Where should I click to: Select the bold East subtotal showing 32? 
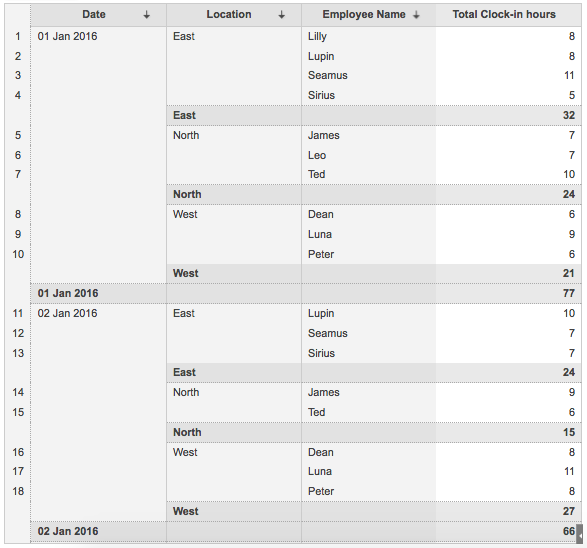(x=374, y=115)
